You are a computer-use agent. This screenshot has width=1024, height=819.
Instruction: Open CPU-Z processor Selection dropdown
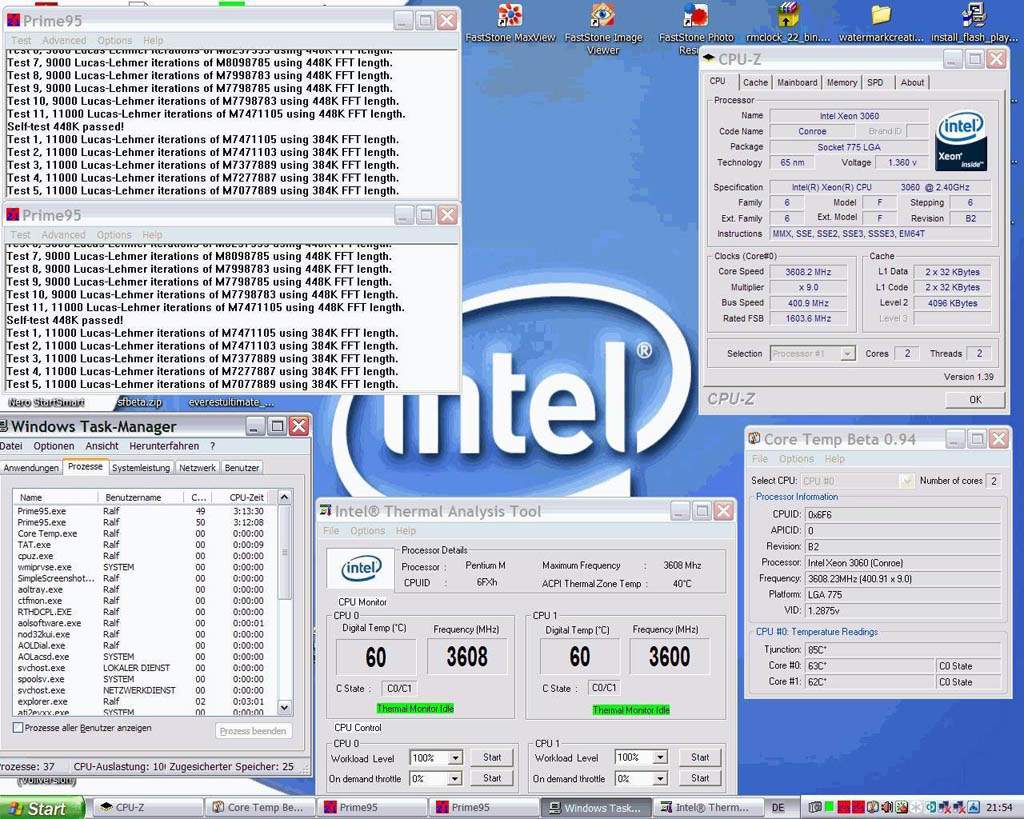847,353
